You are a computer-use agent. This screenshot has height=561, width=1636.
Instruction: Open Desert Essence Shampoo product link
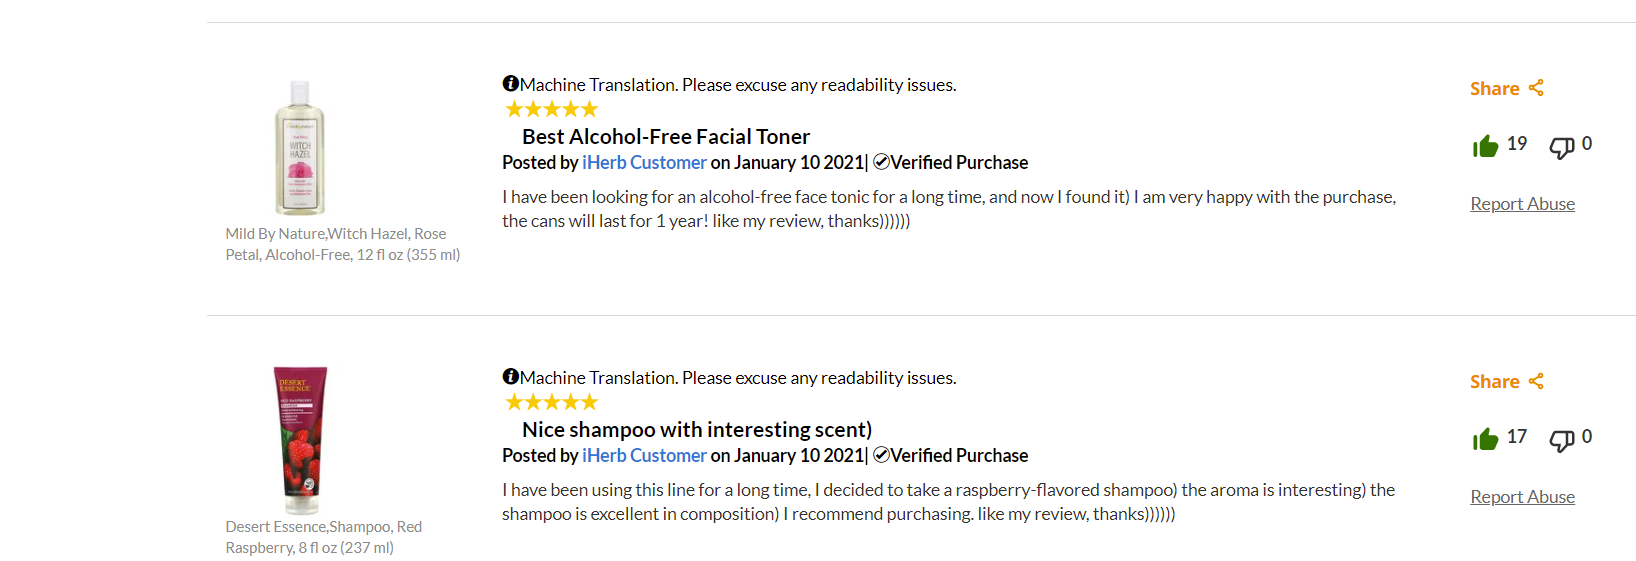[x=324, y=537]
